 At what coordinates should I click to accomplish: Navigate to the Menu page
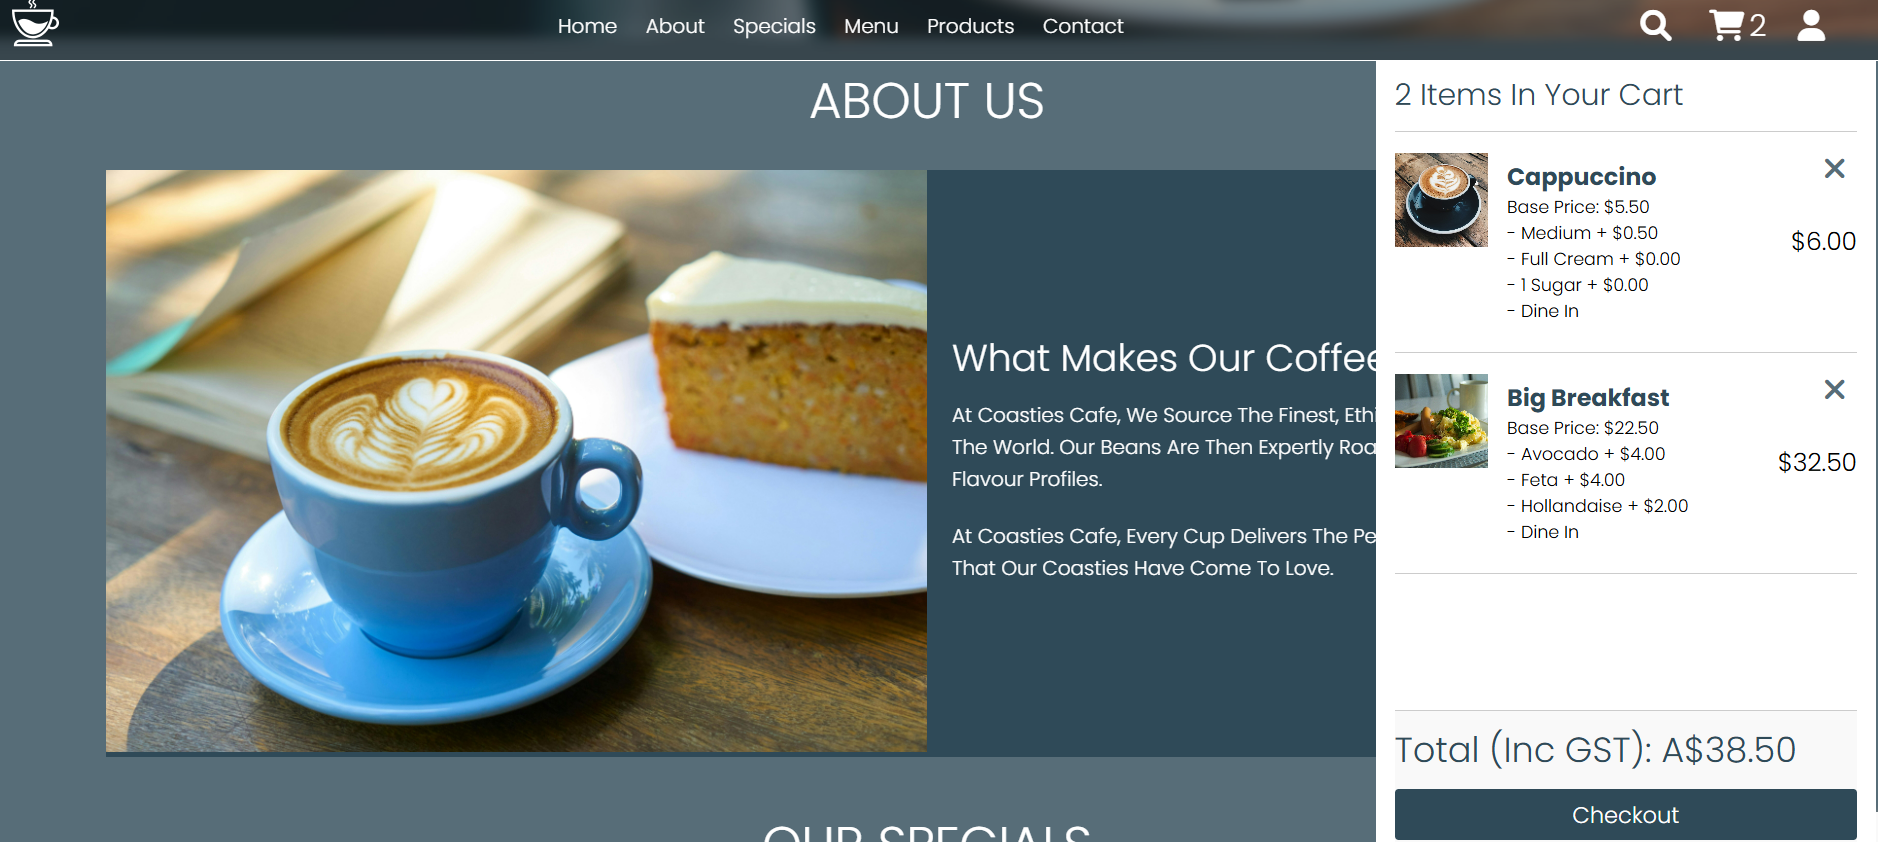[x=871, y=26]
